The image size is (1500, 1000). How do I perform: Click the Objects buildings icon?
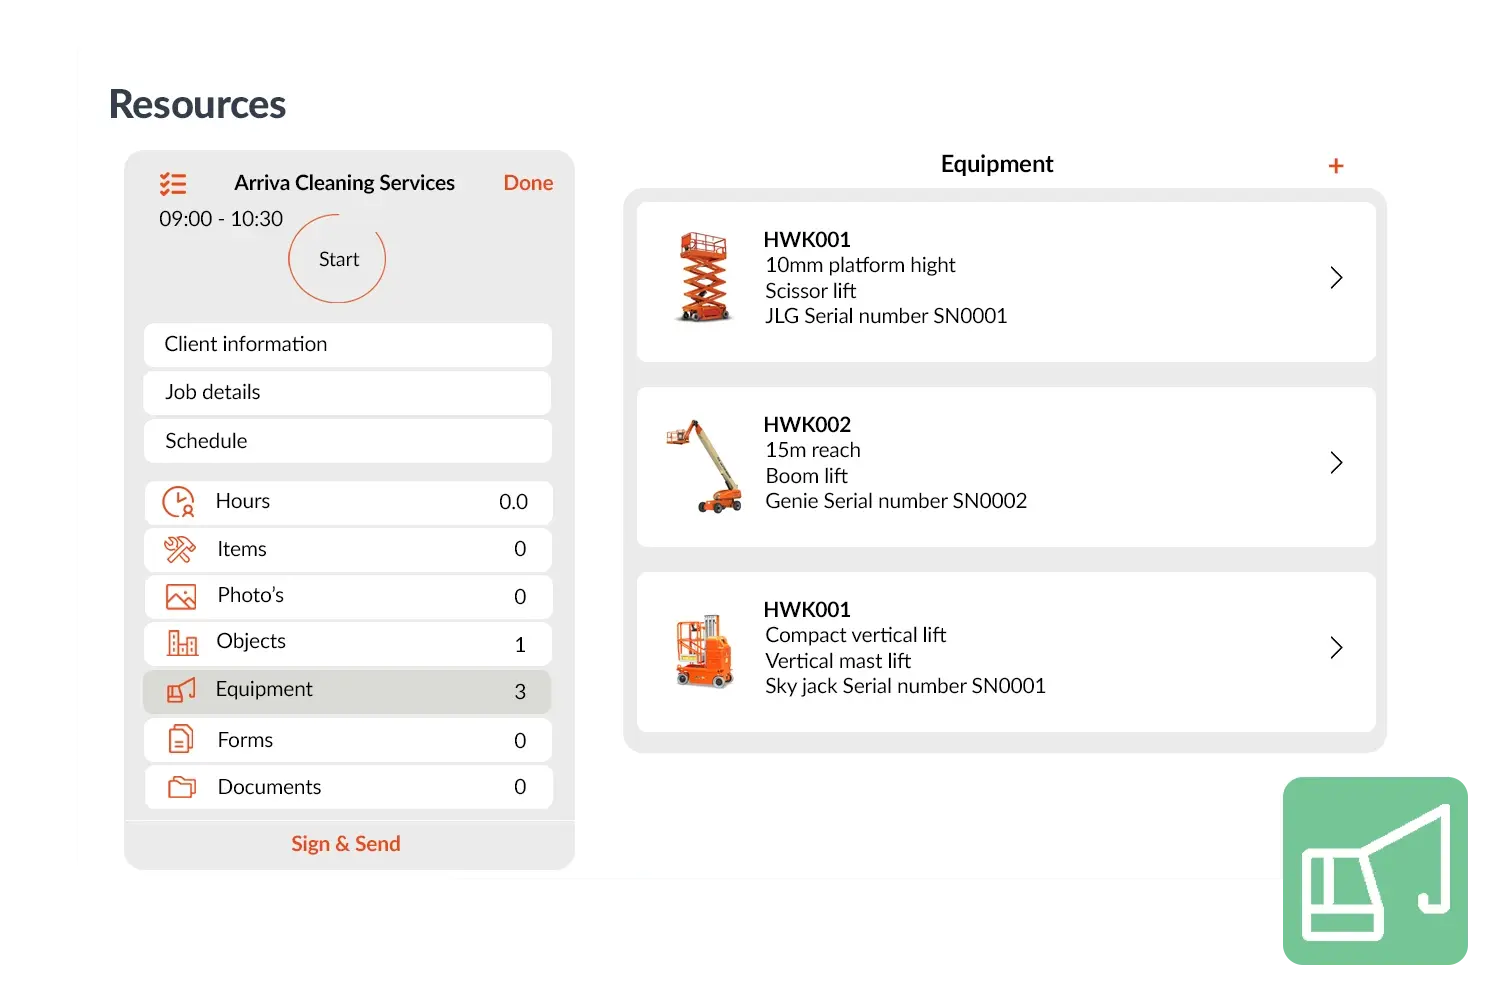182,643
